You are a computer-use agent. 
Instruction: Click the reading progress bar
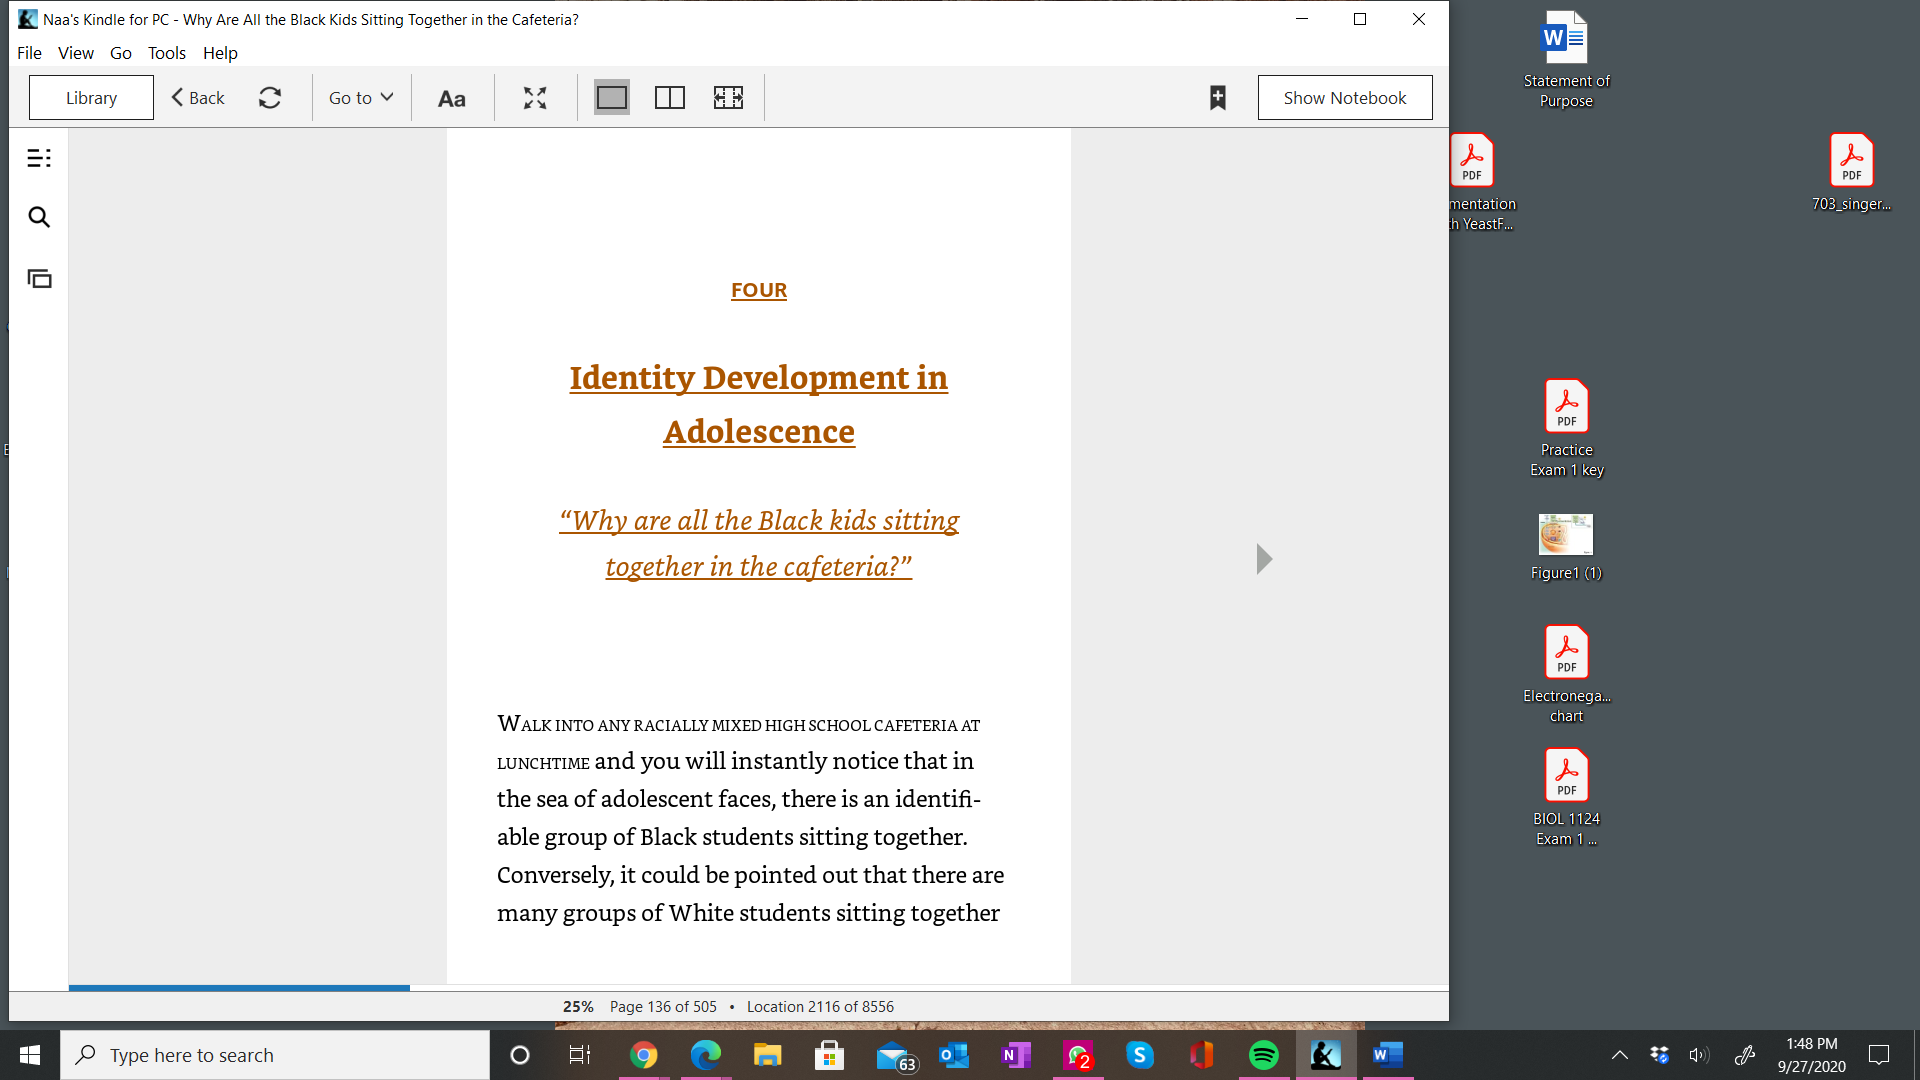pyautogui.click(x=758, y=988)
